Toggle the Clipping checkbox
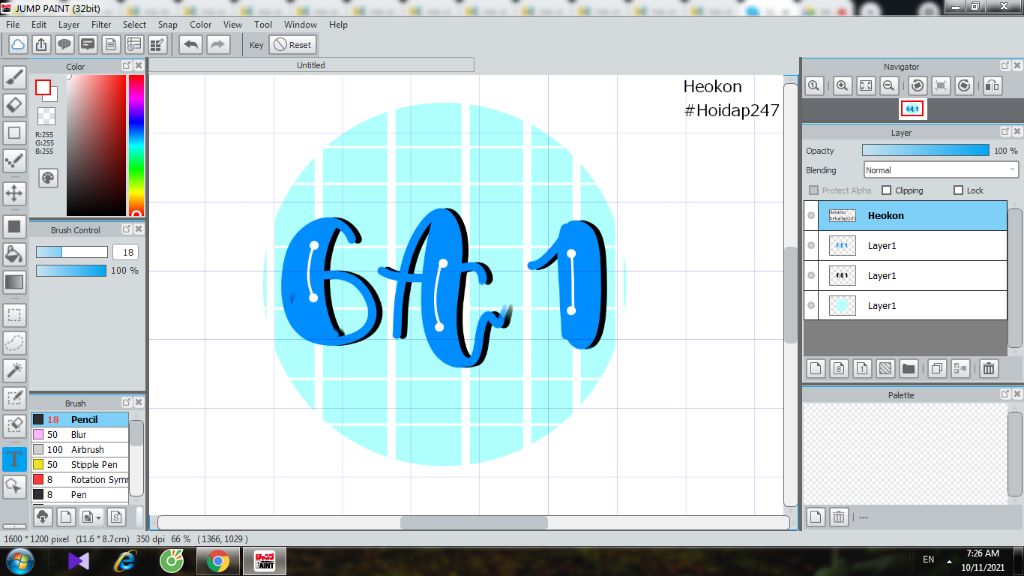The width and height of the screenshot is (1024, 576). [886, 190]
